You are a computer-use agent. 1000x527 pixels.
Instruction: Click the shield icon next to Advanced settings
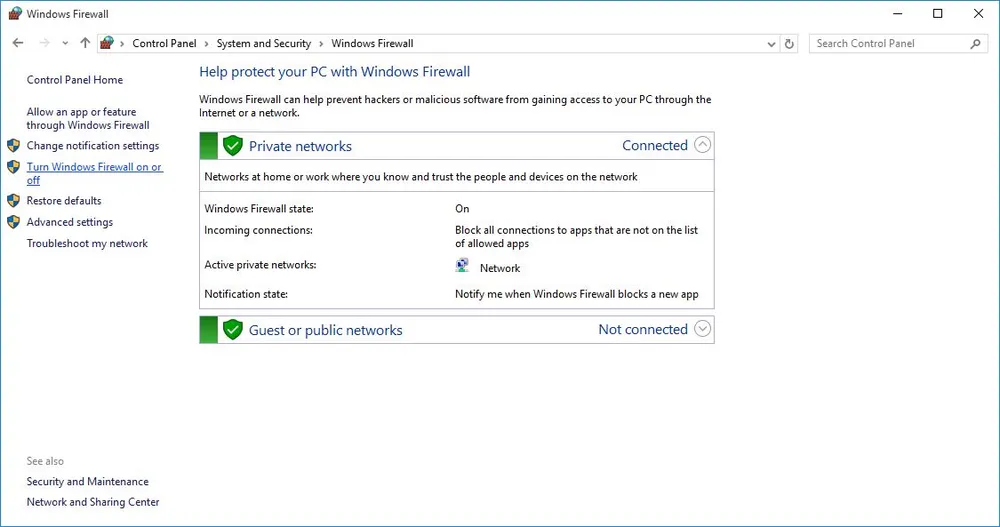(13, 222)
